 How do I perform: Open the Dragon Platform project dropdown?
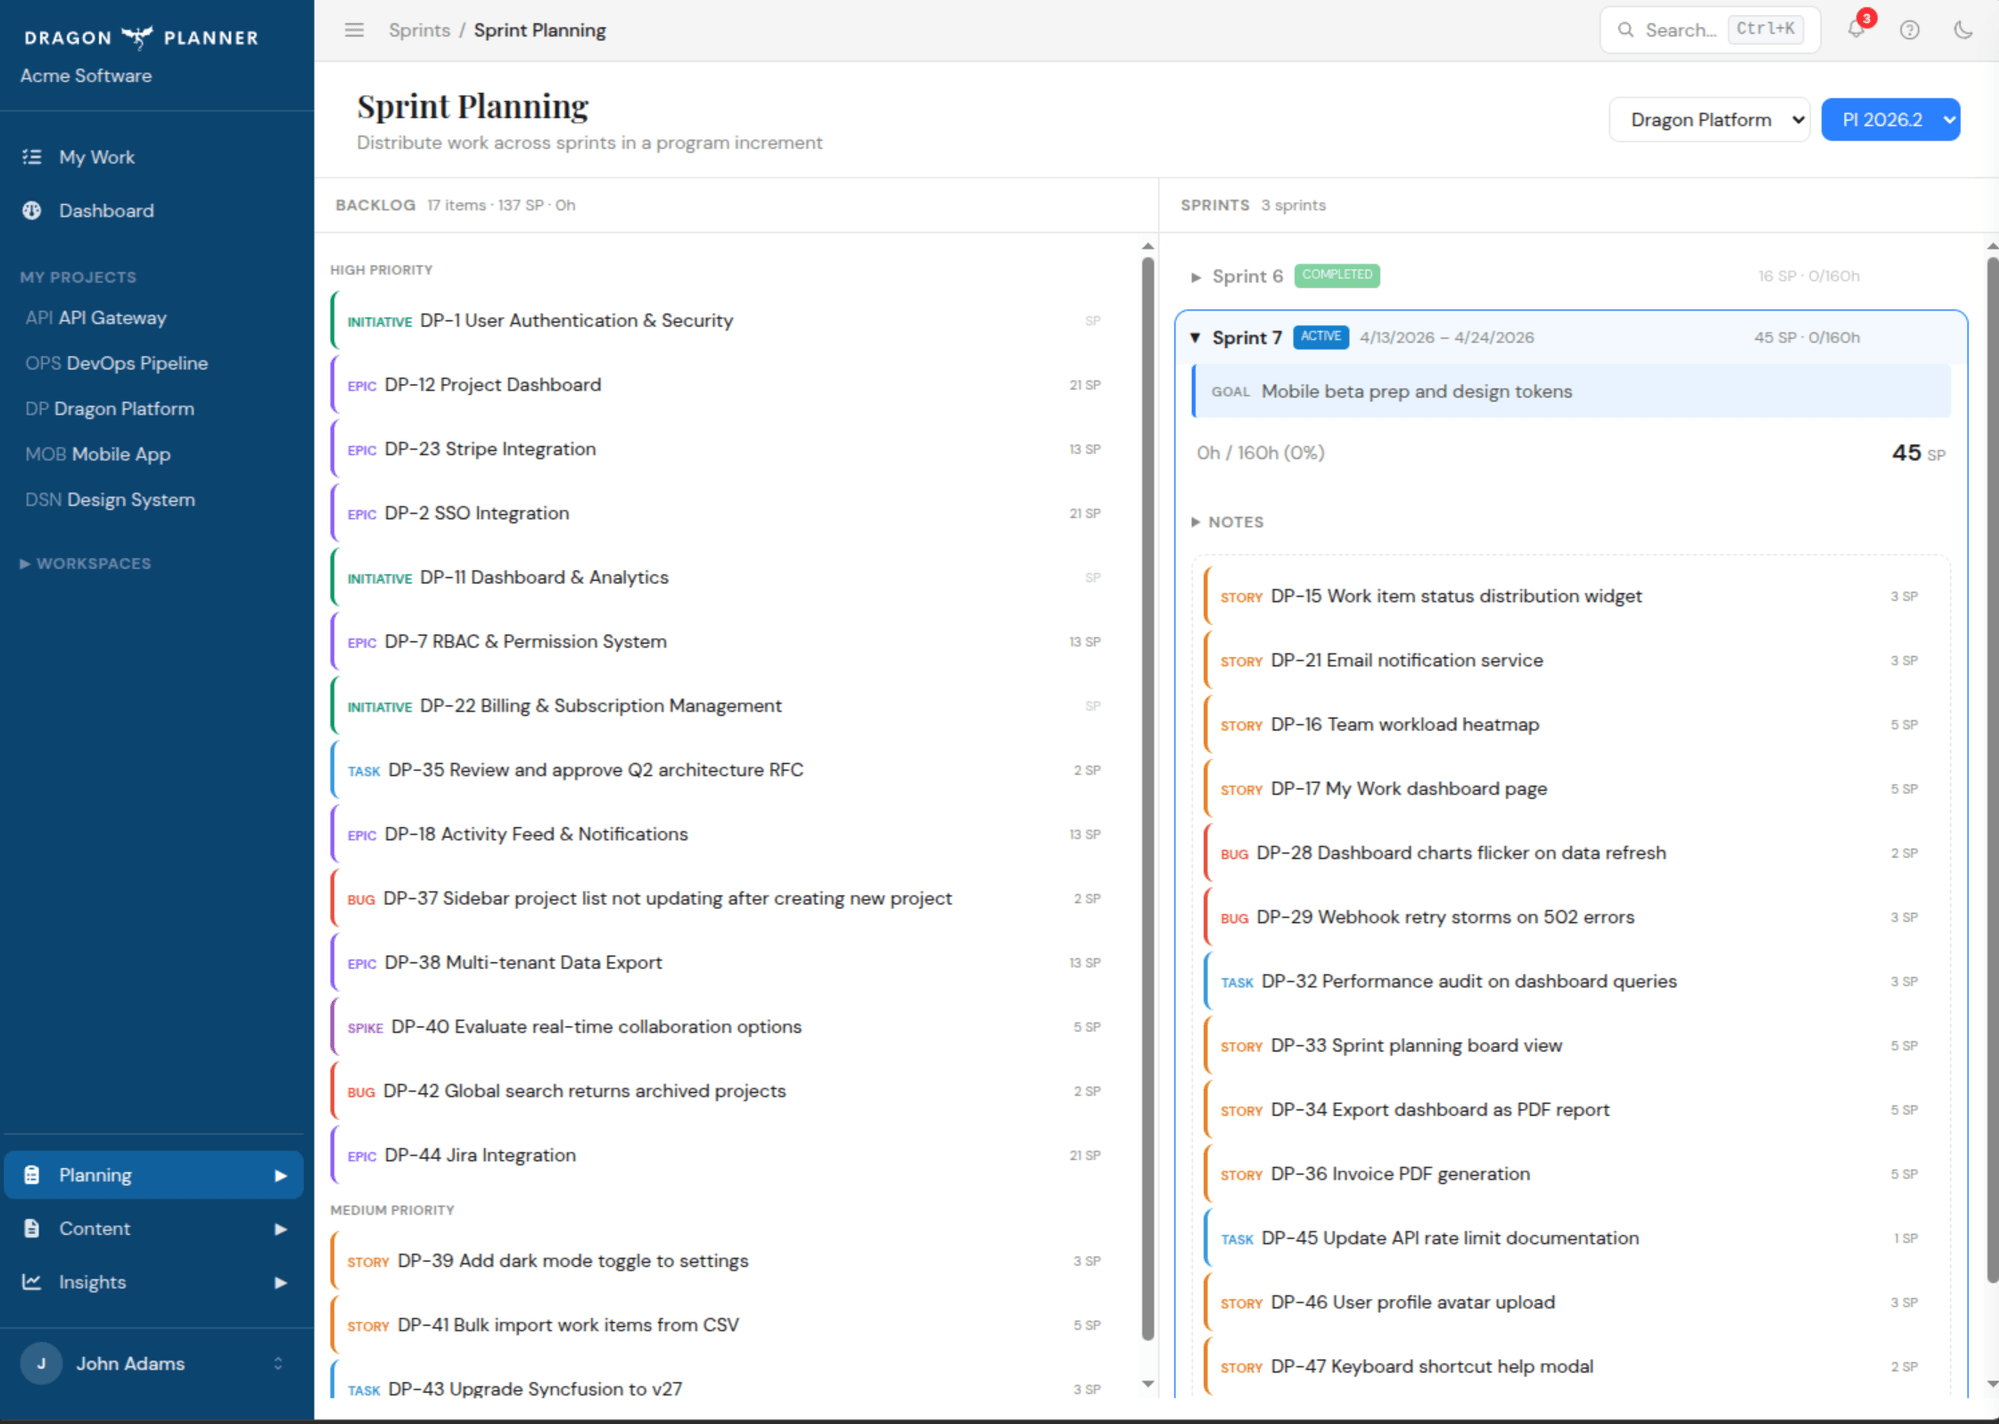tap(1709, 119)
